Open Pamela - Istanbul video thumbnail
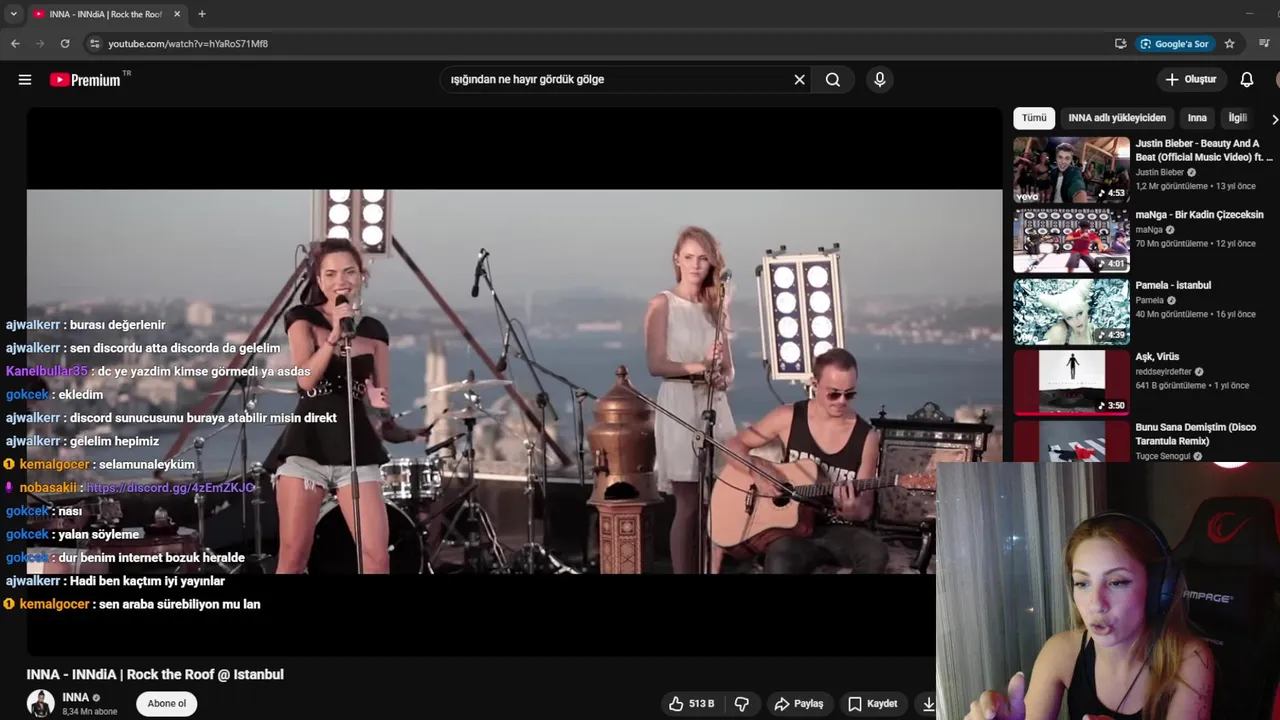 point(1071,312)
